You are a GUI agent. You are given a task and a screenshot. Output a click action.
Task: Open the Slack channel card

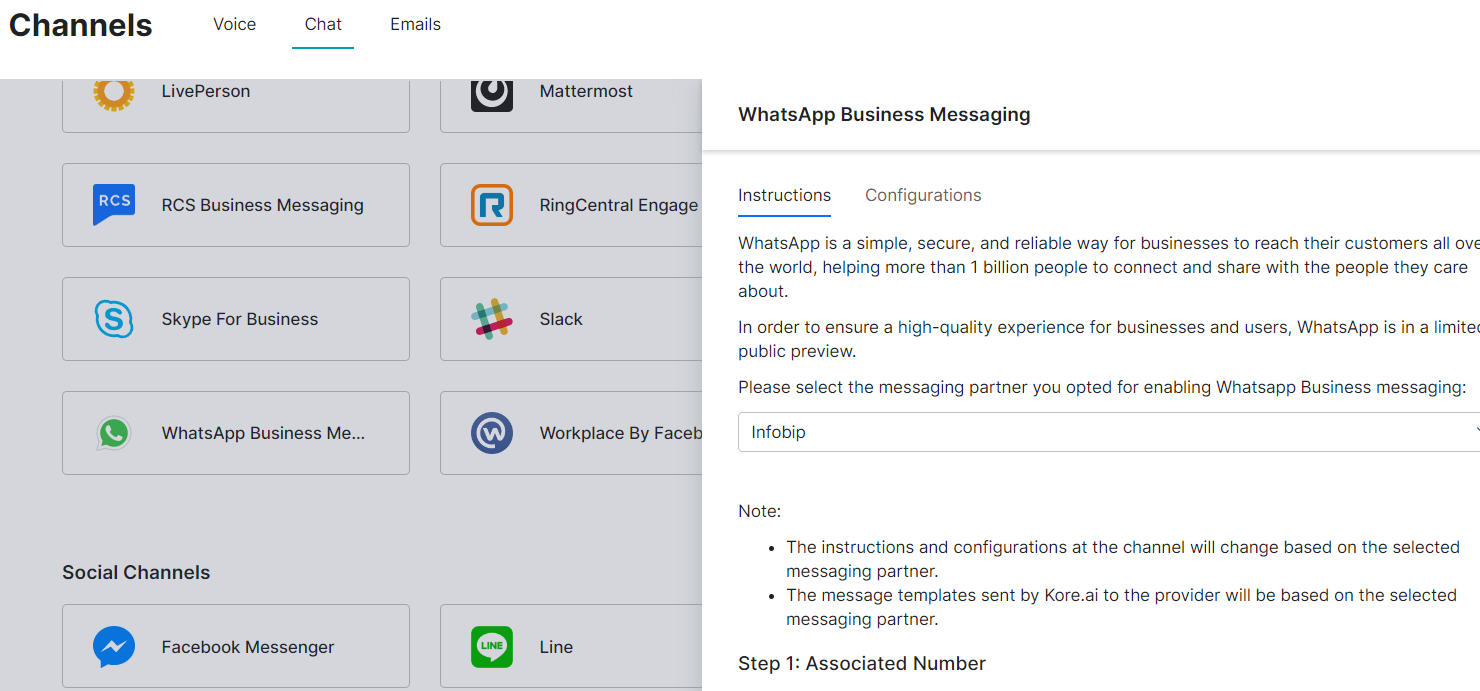click(x=571, y=319)
